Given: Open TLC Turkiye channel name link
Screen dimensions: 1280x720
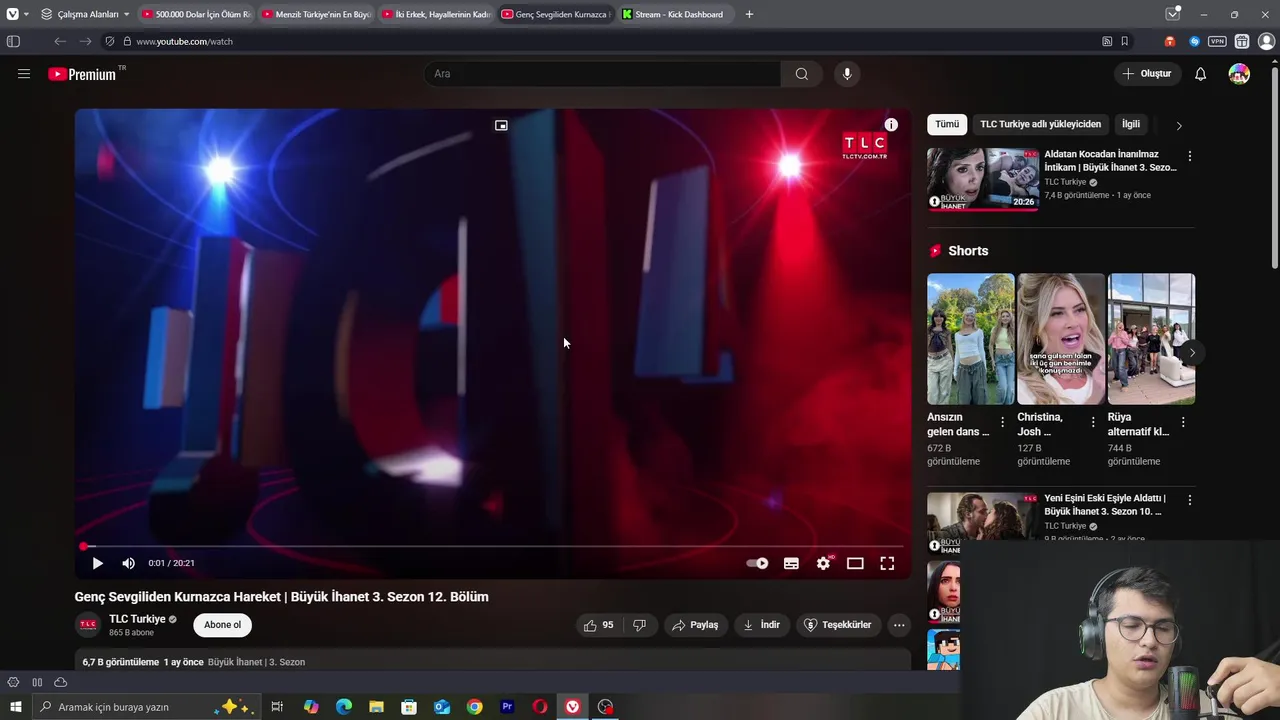Looking at the screenshot, I should click(137, 619).
